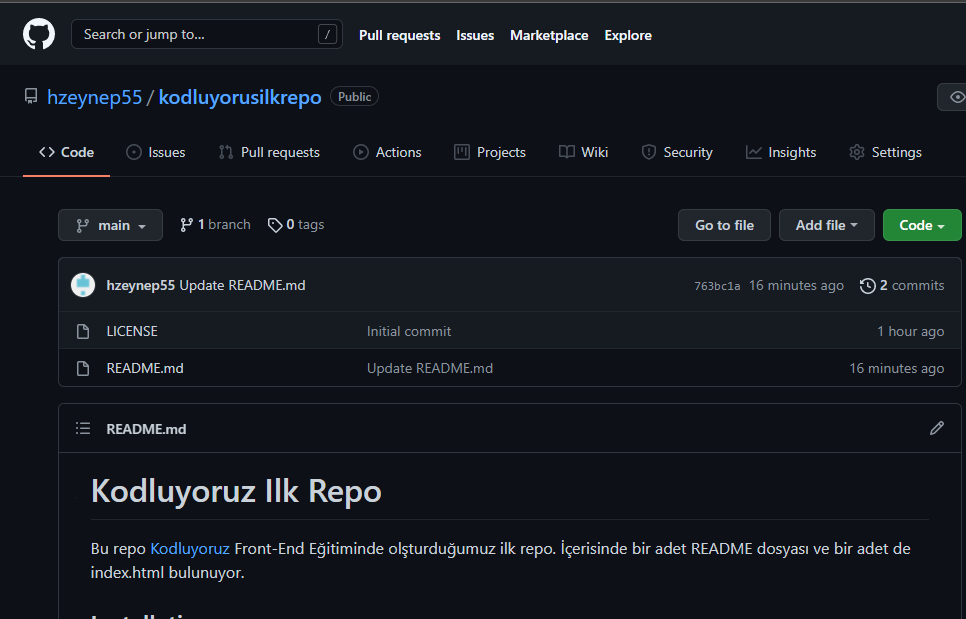Open Issues in top navigation

point(475,35)
